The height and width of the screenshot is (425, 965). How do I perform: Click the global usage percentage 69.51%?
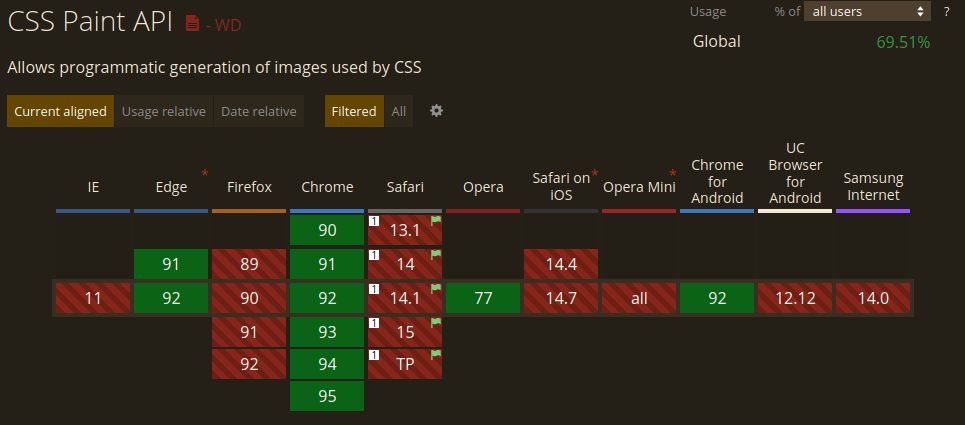[903, 42]
